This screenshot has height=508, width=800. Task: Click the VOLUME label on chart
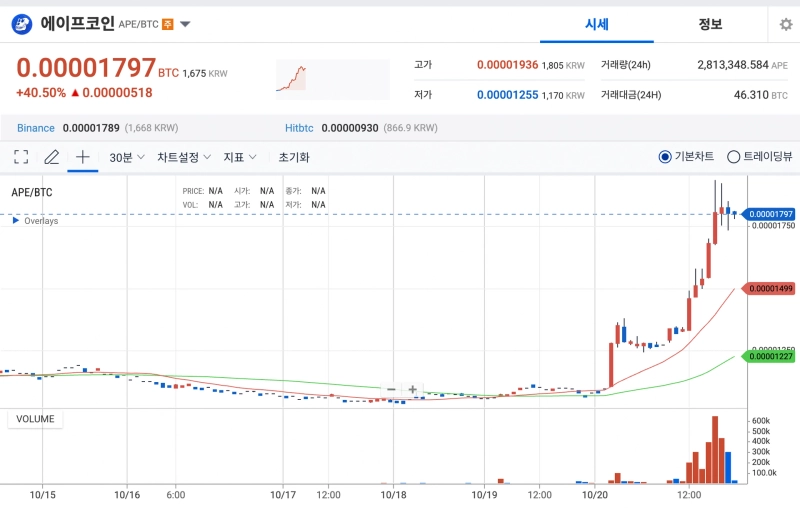[35, 419]
